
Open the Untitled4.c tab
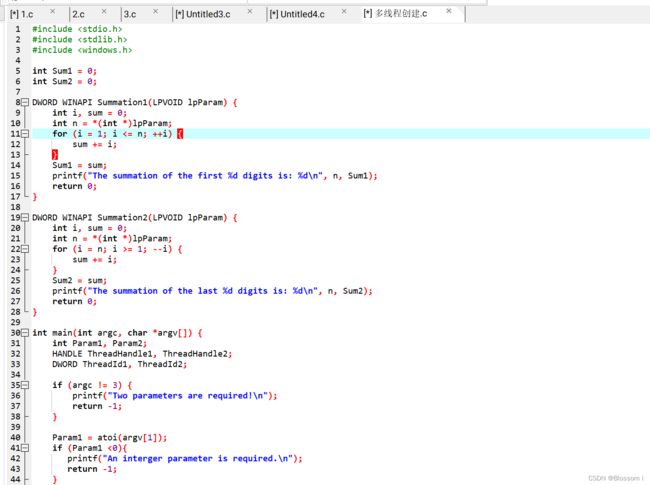click(x=297, y=14)
